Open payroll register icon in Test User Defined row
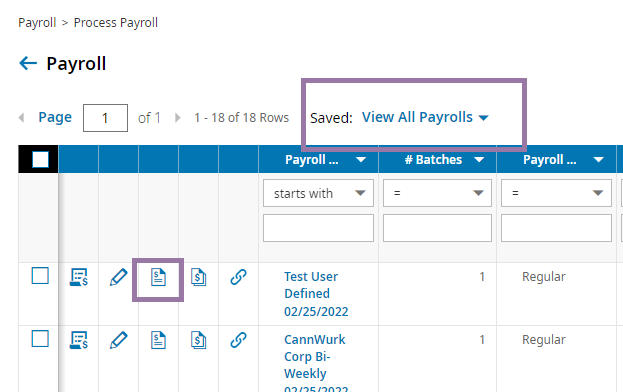Screen dimensions: 623x392 point(79,277)
